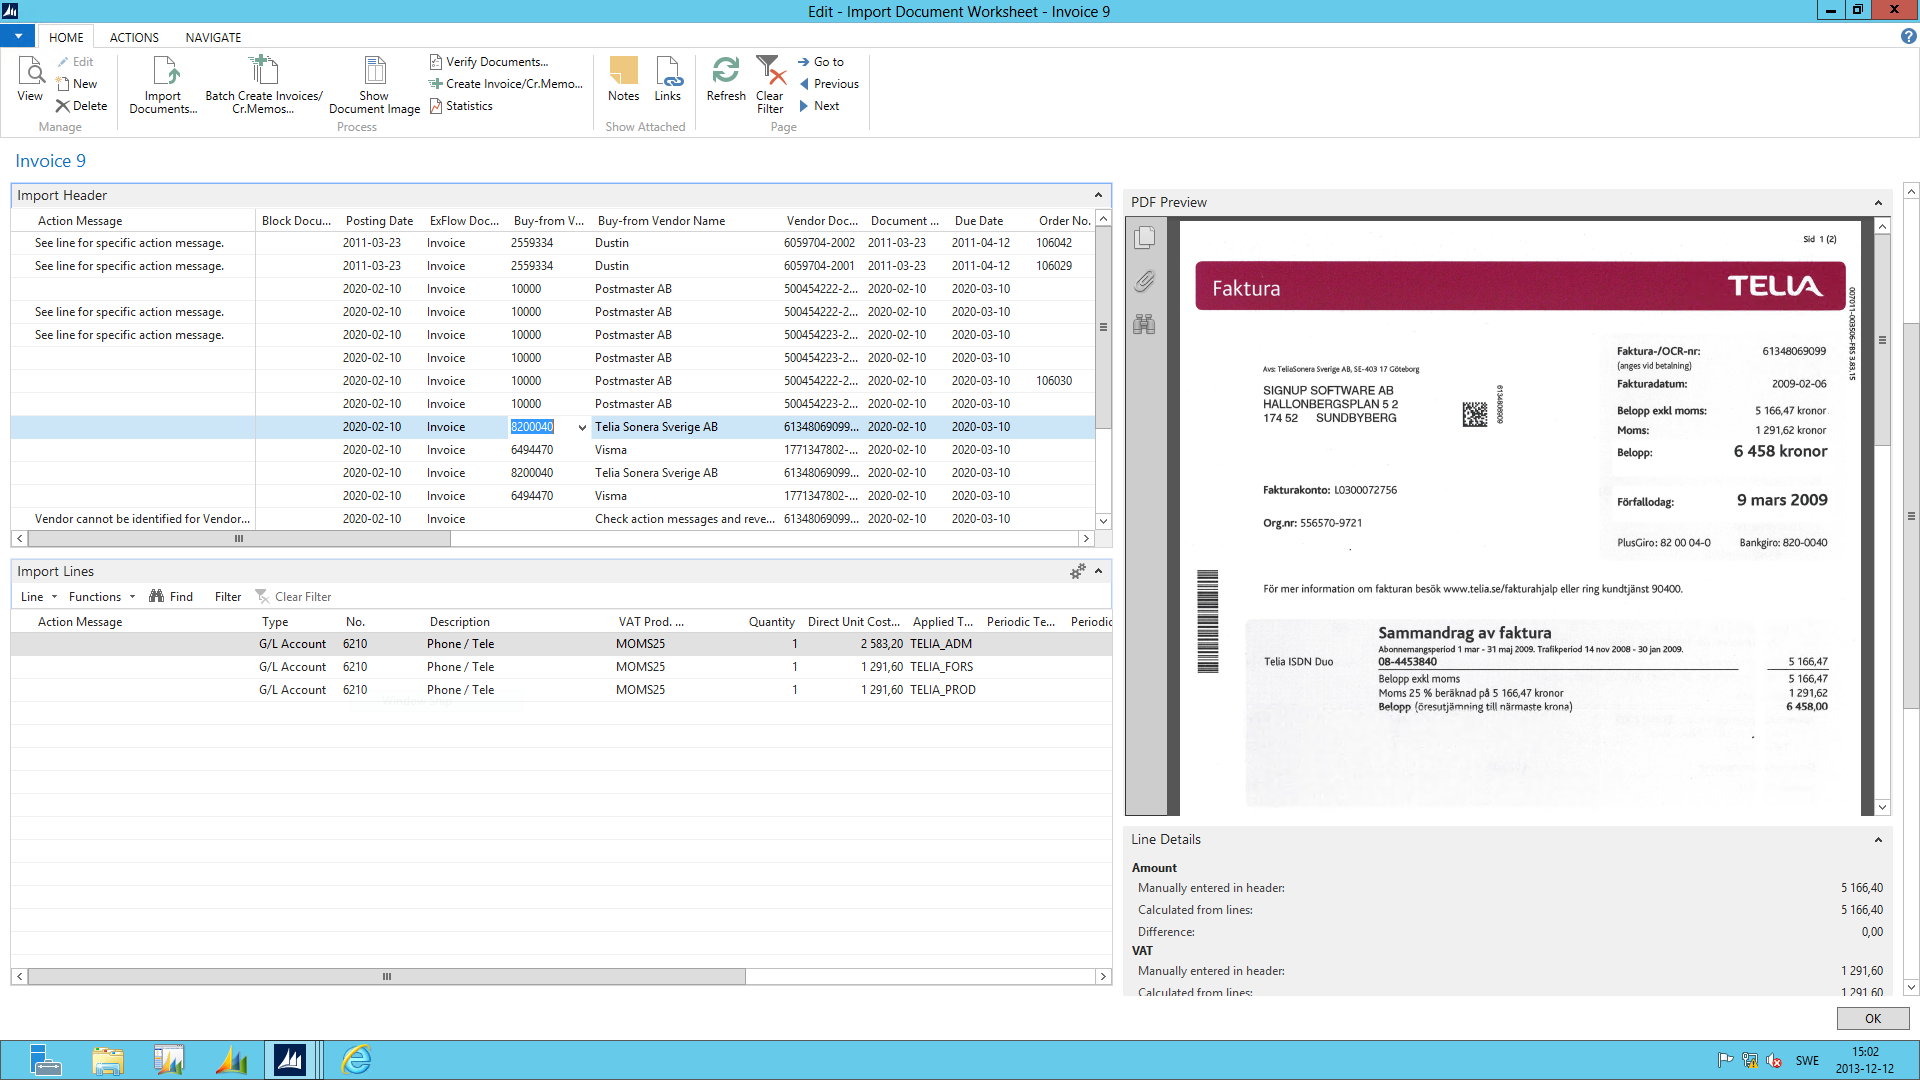Click PDF preview binoculars search icon
This screenshot has height=1080, width=1920.
point(1145,324)
